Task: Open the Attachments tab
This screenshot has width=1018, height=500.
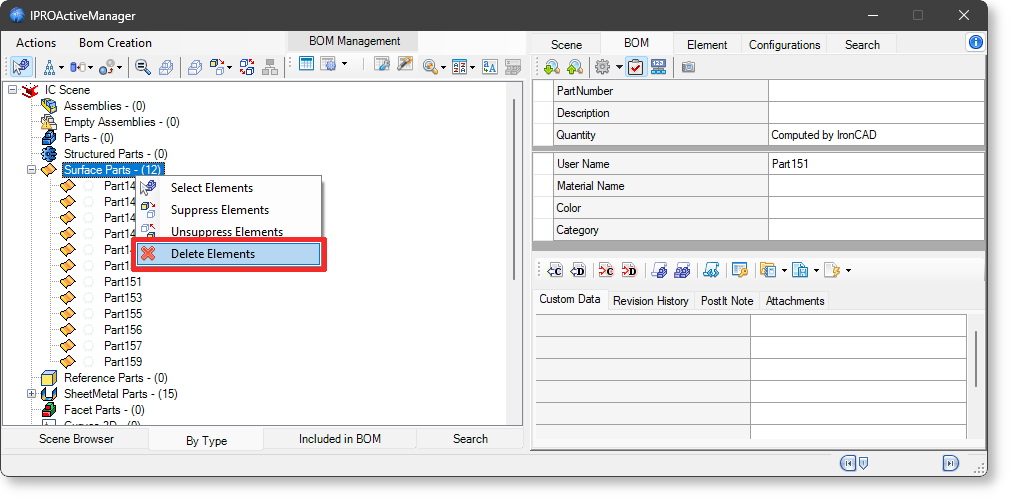Action: pyautogui.click(x=795, y=301)
